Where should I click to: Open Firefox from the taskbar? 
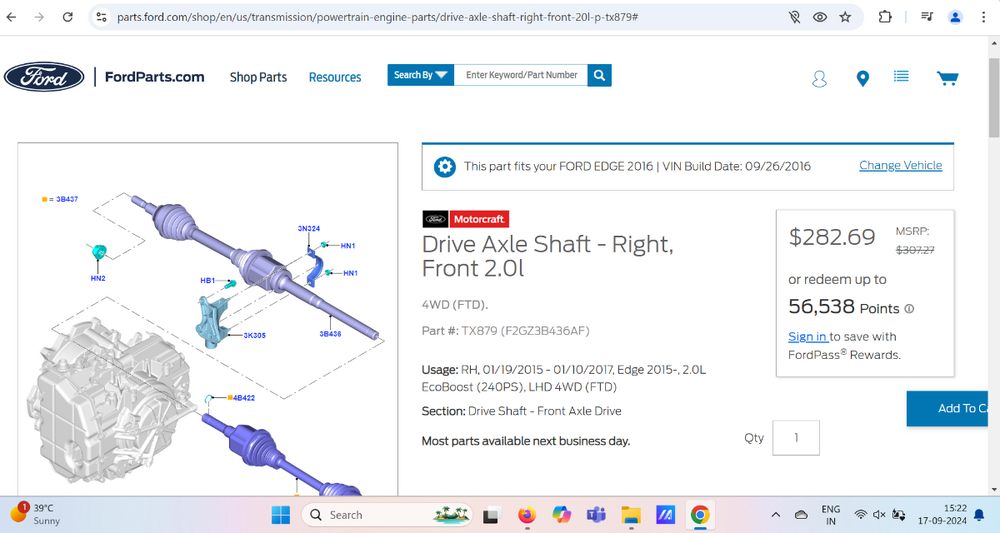click(527, 515)
